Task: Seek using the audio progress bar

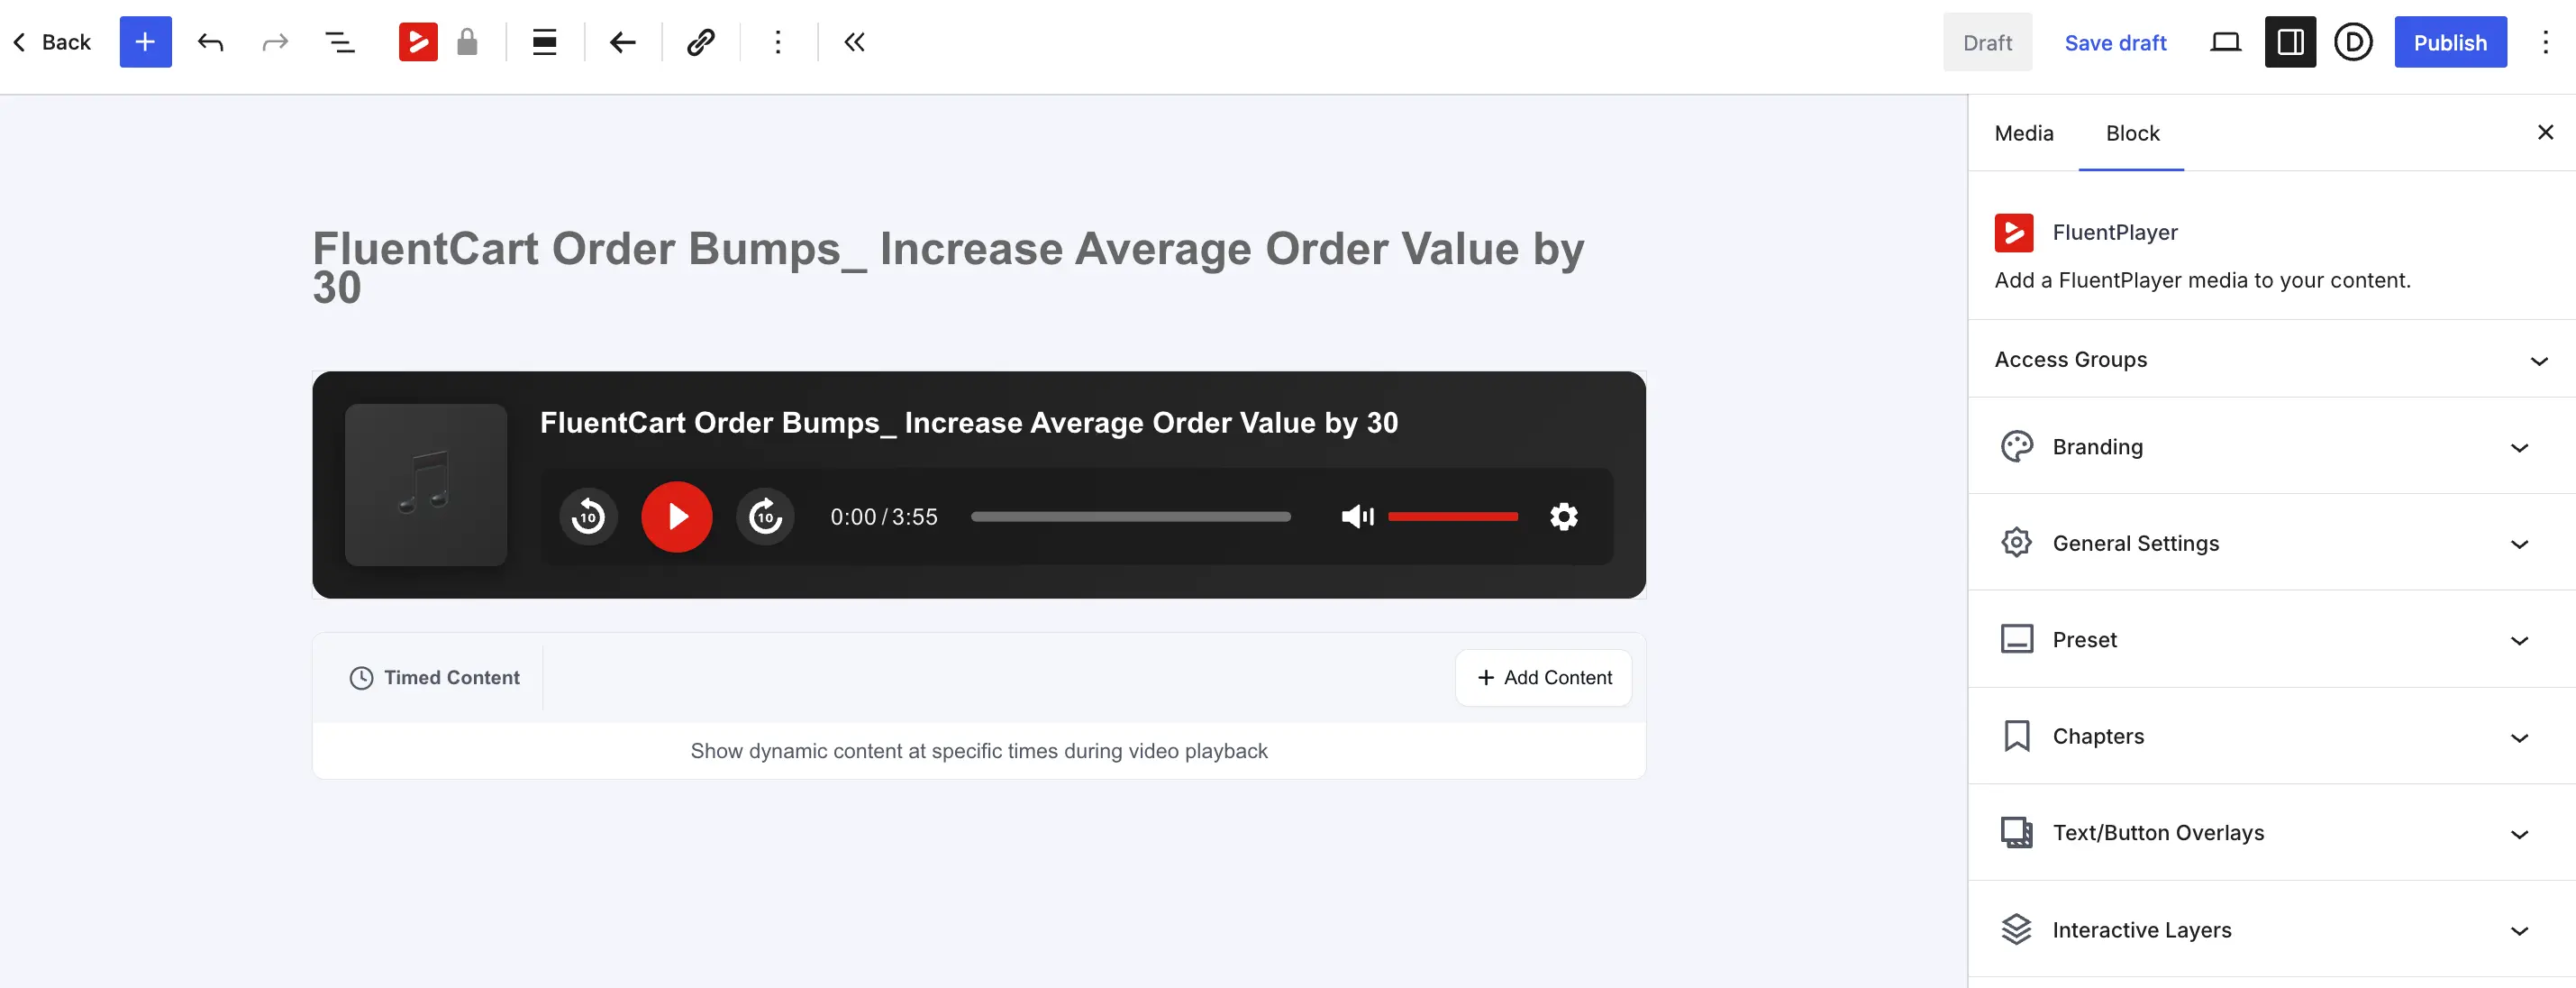Action: pos(1130,517)
